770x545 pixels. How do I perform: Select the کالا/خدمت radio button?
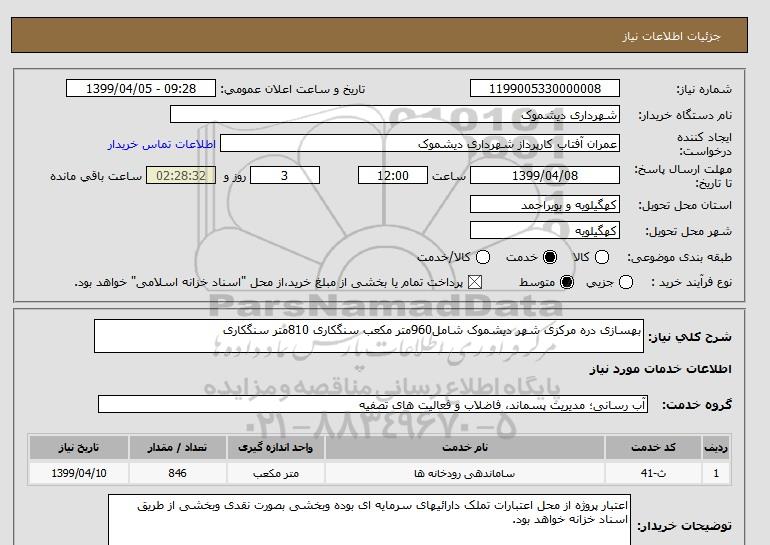click(483, 257)
